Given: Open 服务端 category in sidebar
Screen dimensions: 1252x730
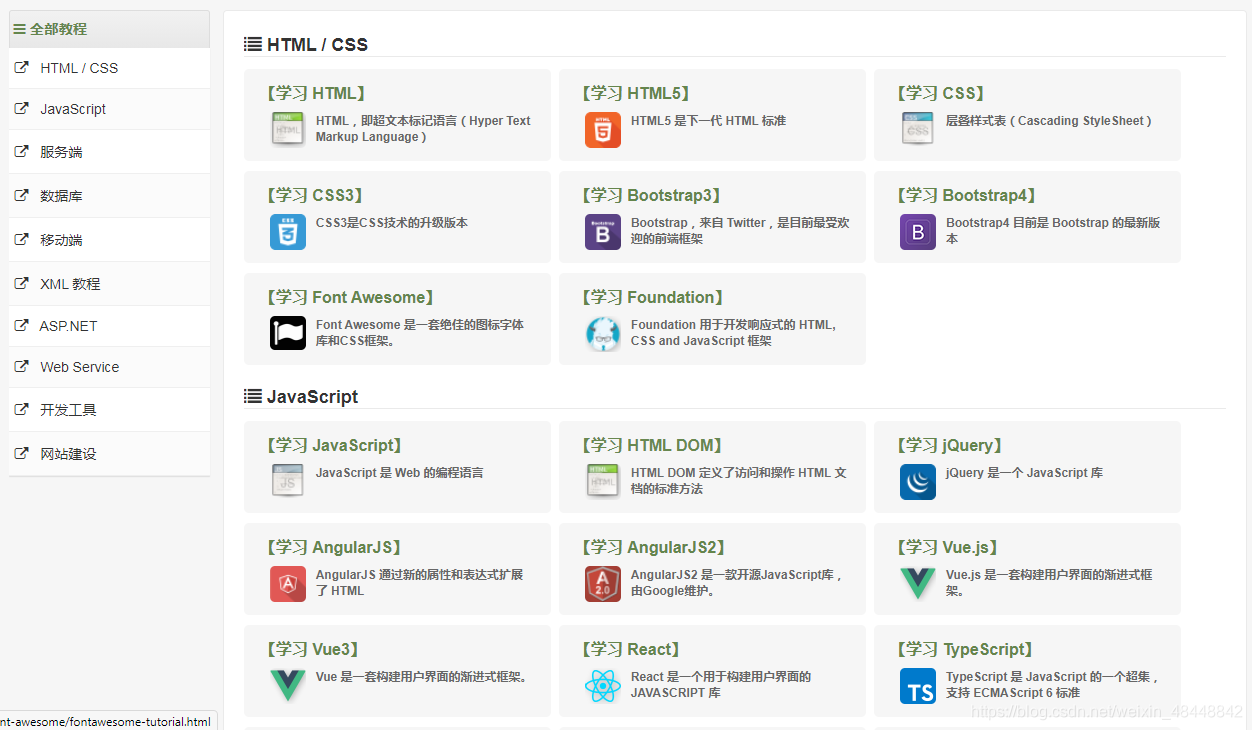Looking at the screenshot, I should pos(109,152).
